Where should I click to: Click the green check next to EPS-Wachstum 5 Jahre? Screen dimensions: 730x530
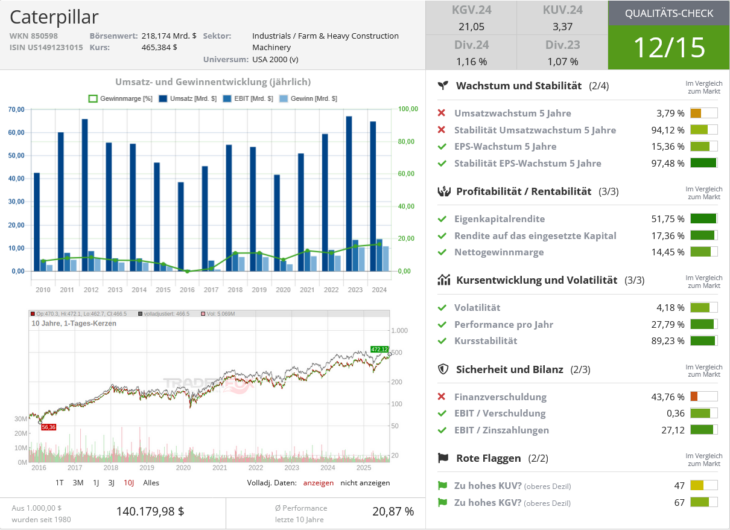[442, 146]
